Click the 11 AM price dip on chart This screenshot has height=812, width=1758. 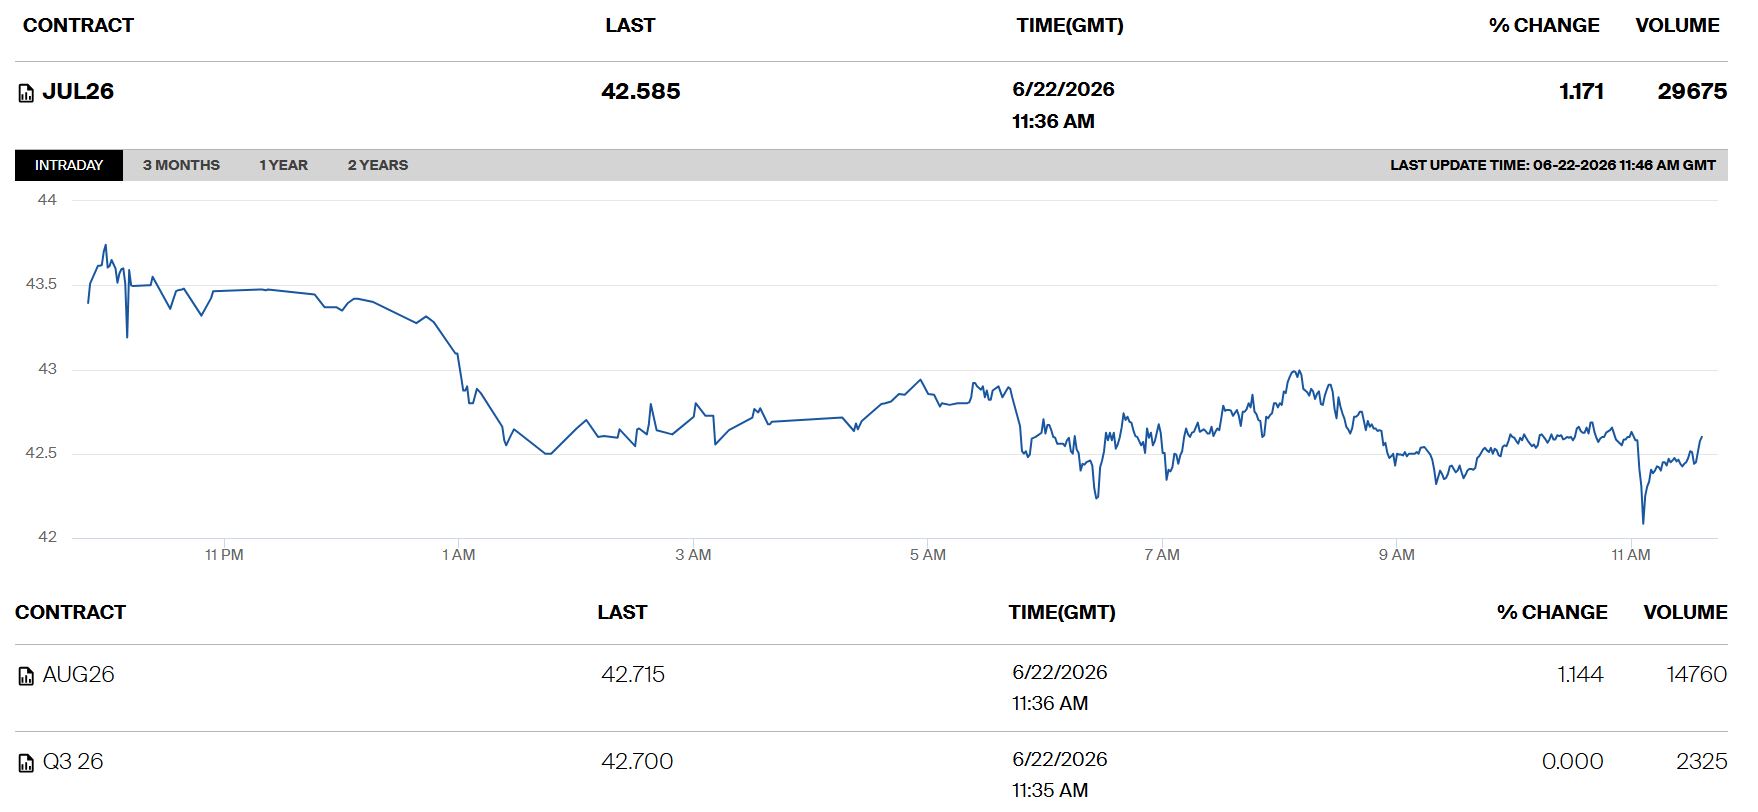[x=1643, y=521]
